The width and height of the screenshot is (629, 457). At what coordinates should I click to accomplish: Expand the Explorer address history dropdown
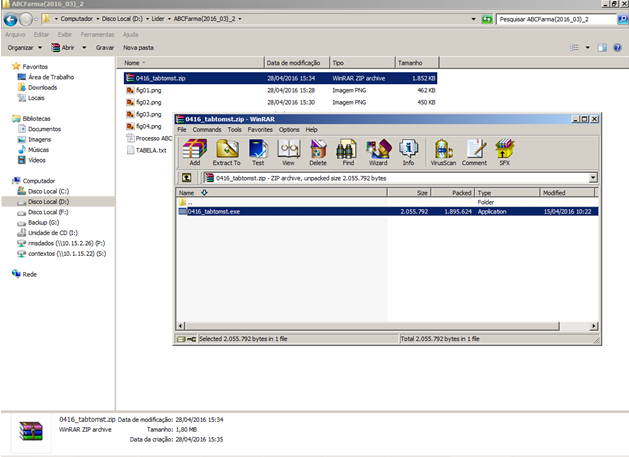473,19
